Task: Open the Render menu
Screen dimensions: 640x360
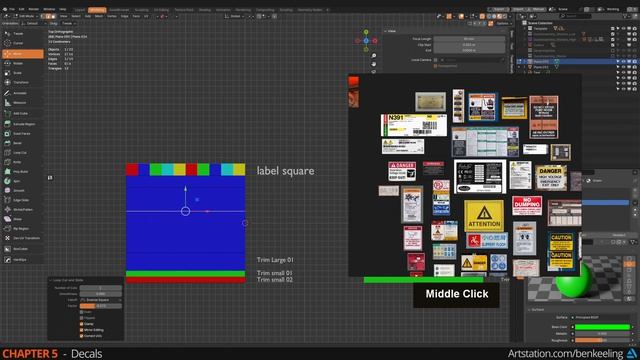Action: click(x=33, y=9)
